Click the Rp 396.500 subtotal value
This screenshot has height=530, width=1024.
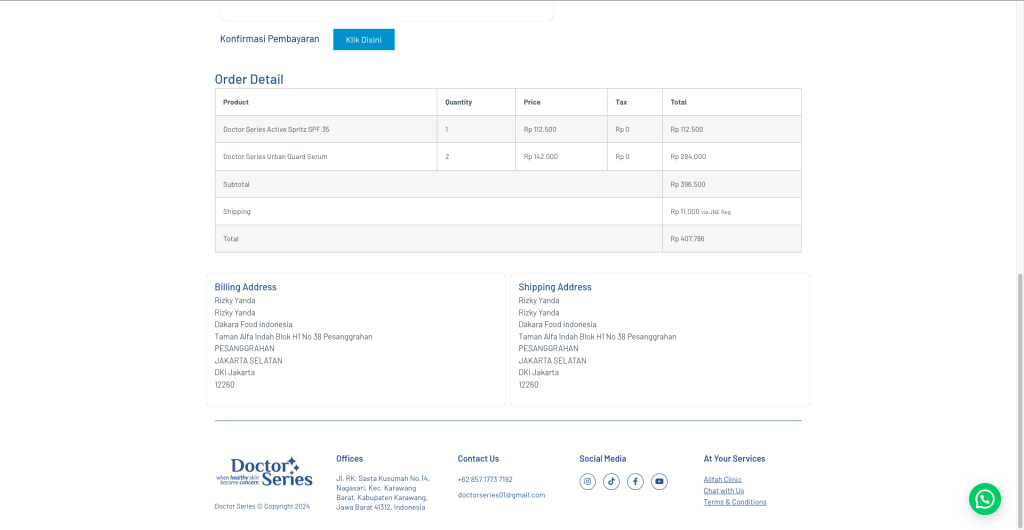pyautogui.click(x=688, y=185)
